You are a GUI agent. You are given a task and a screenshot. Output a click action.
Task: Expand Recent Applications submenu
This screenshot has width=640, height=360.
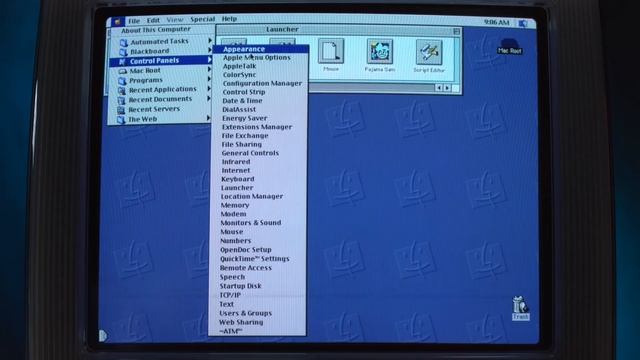click(162, 89)
